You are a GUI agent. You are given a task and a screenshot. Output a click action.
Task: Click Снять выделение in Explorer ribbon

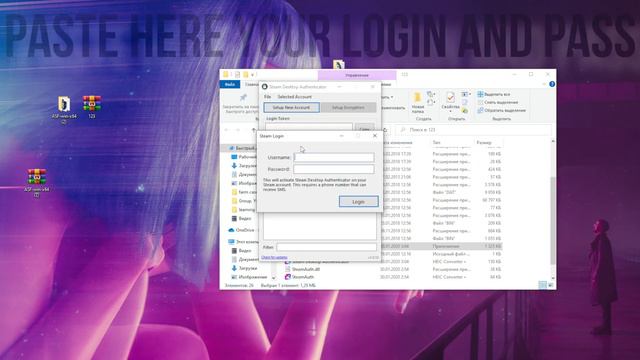pyautogui.click(x=498, y=102)
